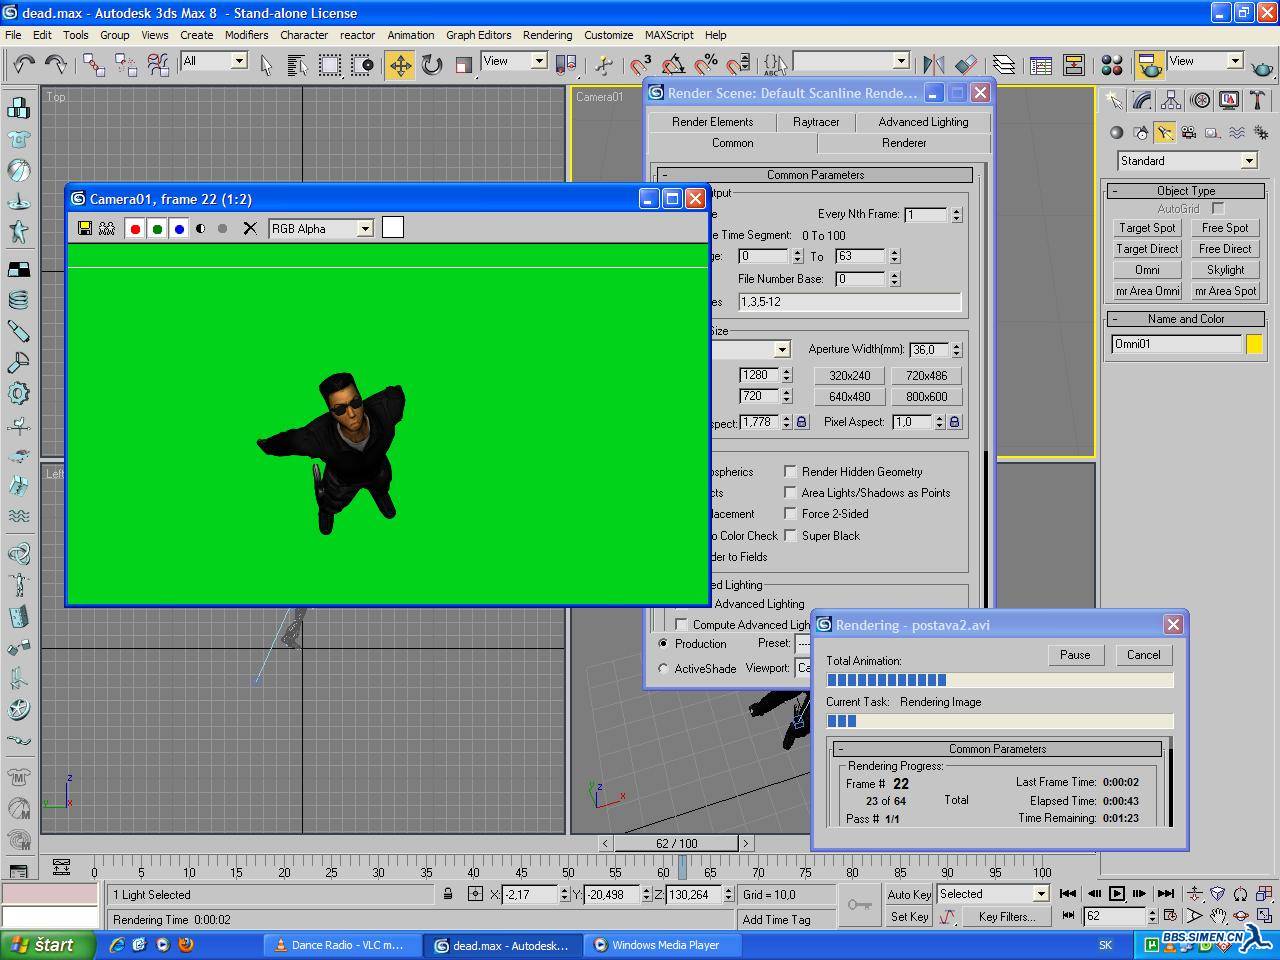Click the Undo arrow in main toolbar
Image resolution: width=1280 pixels, height=960 pixels.
tap(24, 65)
